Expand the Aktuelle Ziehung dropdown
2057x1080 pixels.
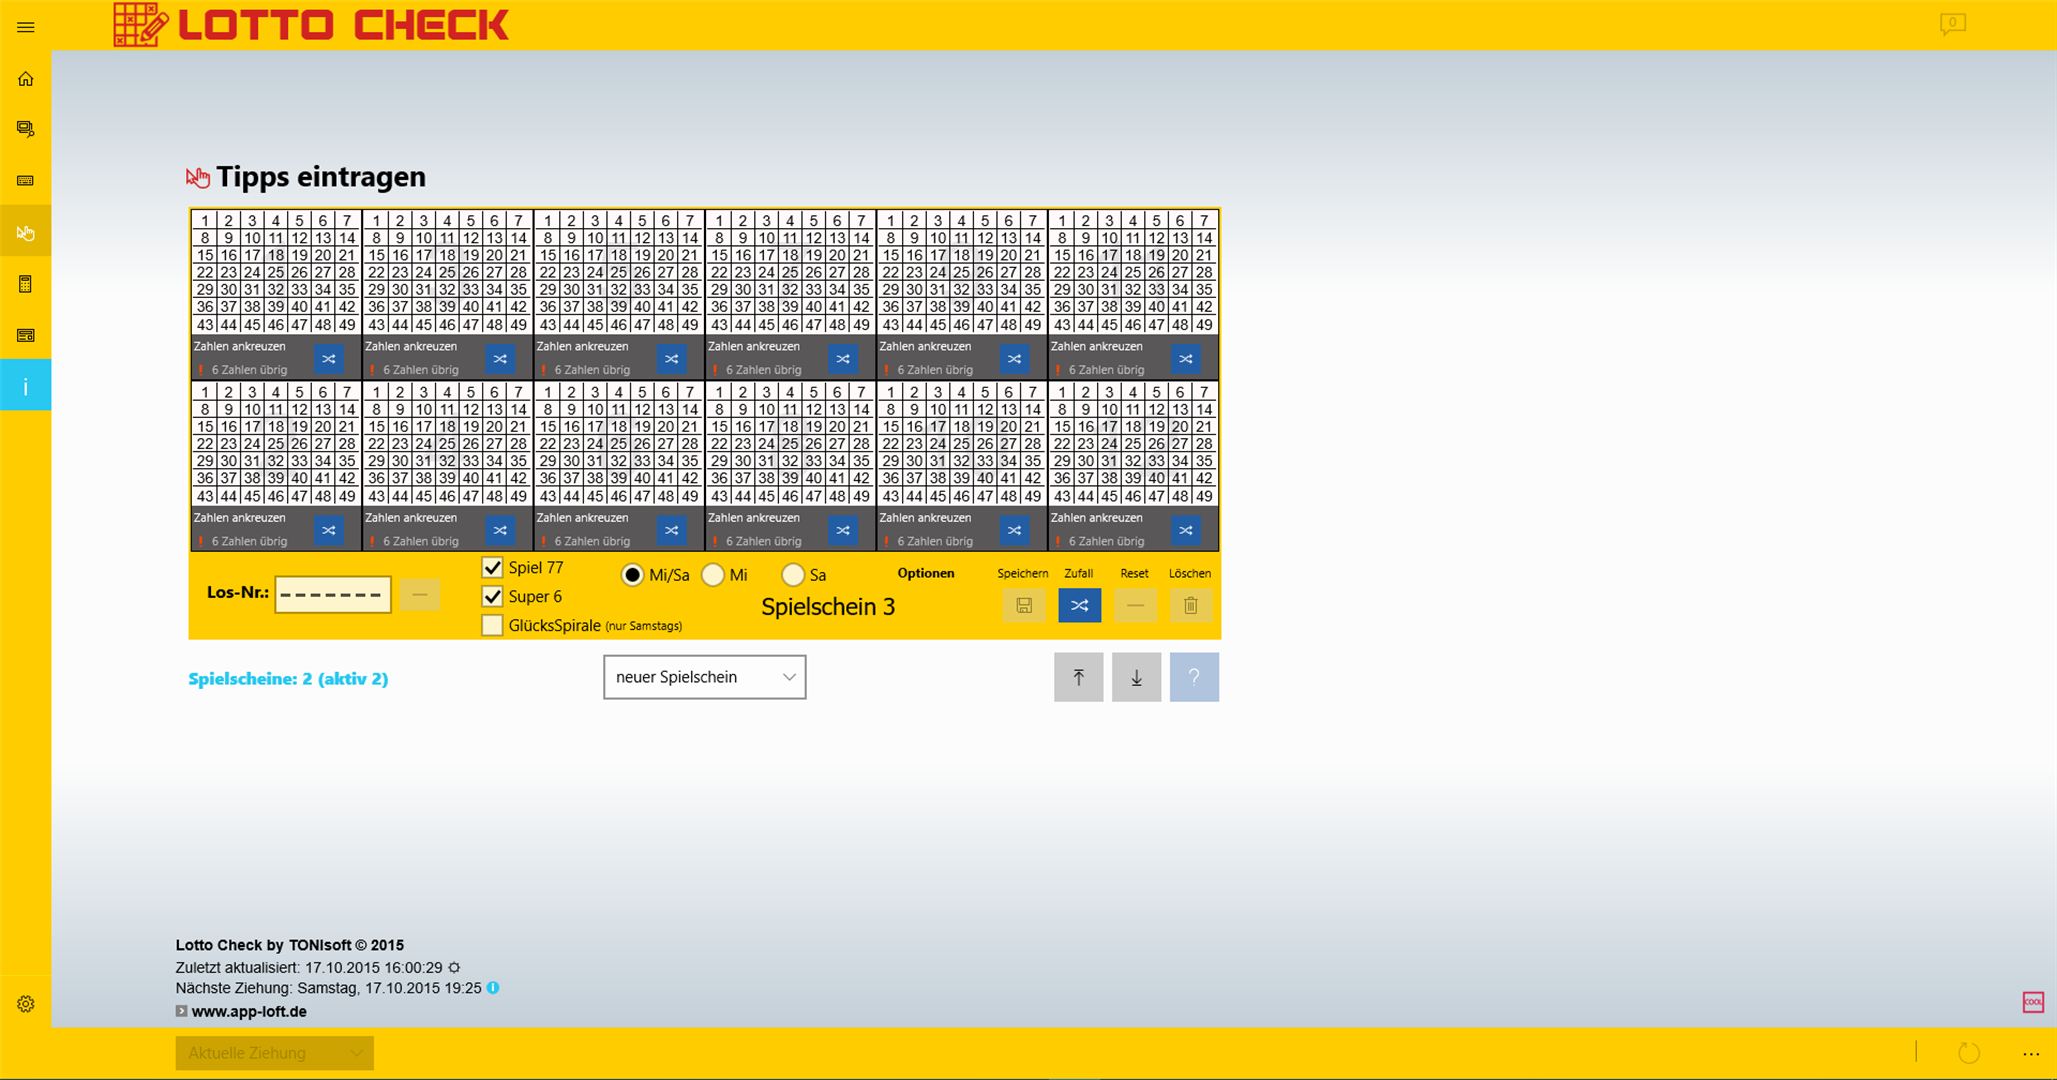pos(274,1052)
